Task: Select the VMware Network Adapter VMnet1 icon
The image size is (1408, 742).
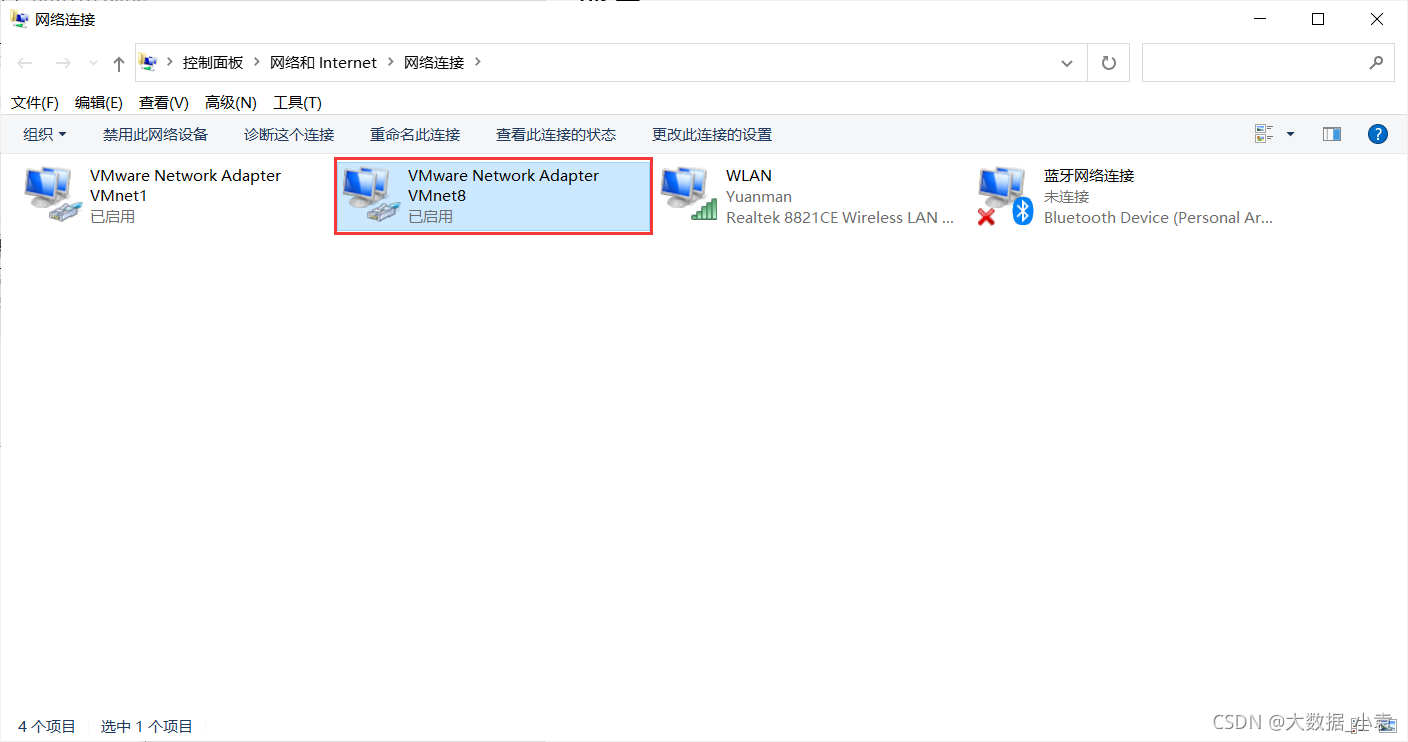Action: pyautogui.click(x=52, y=195)
